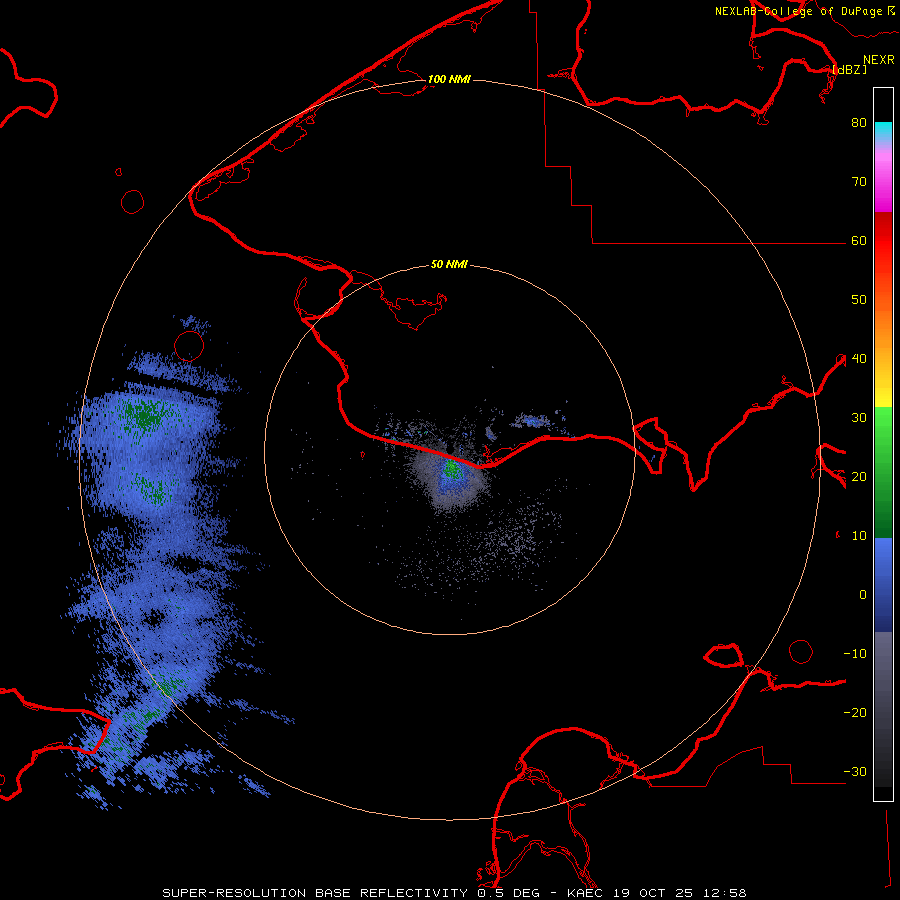Select the NEXR text label
Viewport: 900px width, 900px height.
pyautogui.click(x=878, y=60)
